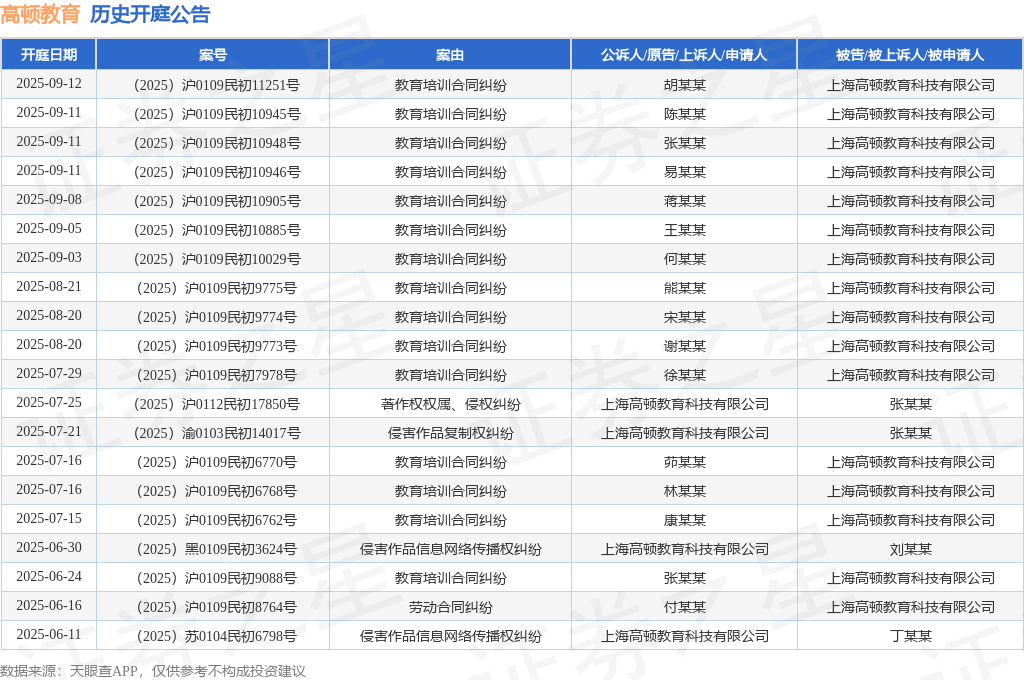Viewport: 1024px width, 680px height.
Task: Click the cause 侵害作品复制权纠纷
Action: 451,433
